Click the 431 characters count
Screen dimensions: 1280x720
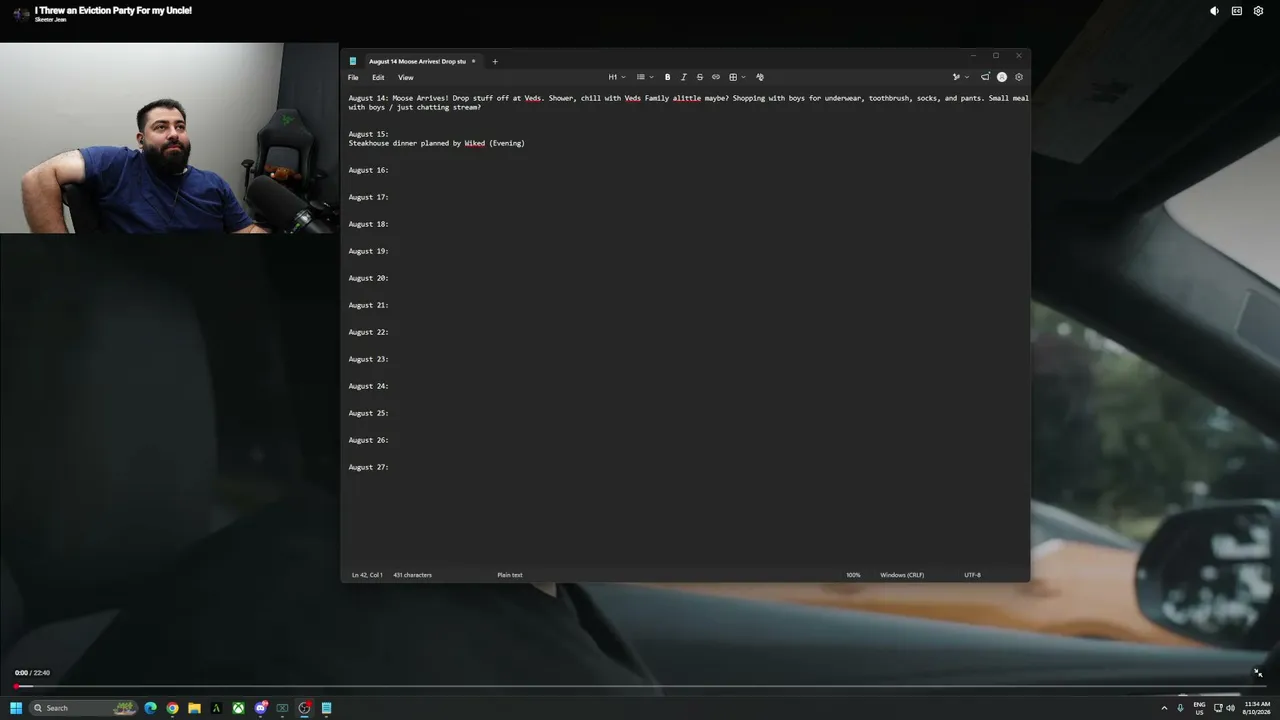click(x=412, y=575)
